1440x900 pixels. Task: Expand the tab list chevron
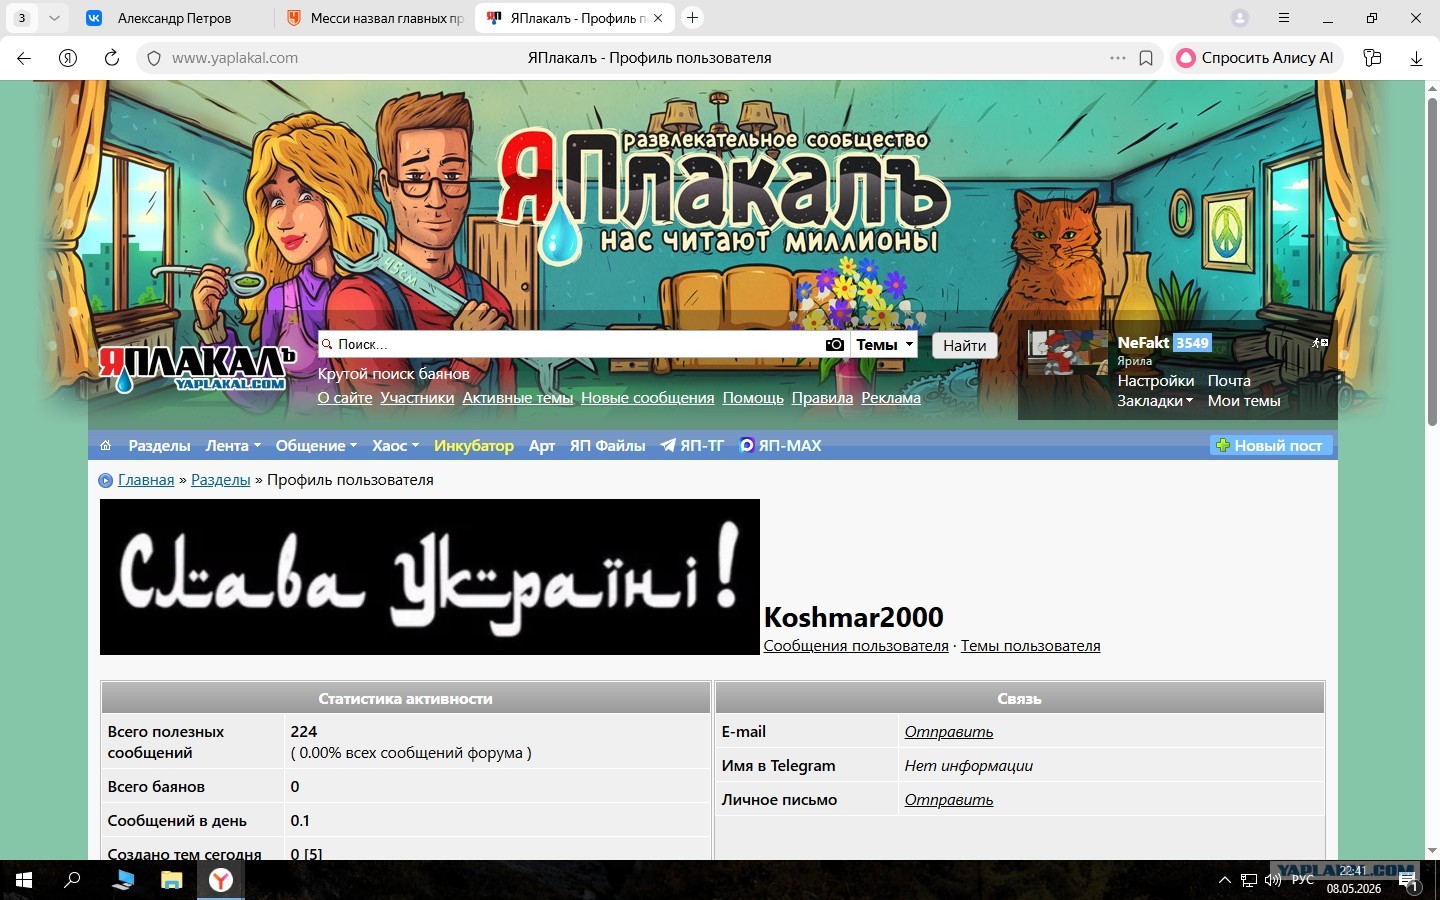[54, 18]
